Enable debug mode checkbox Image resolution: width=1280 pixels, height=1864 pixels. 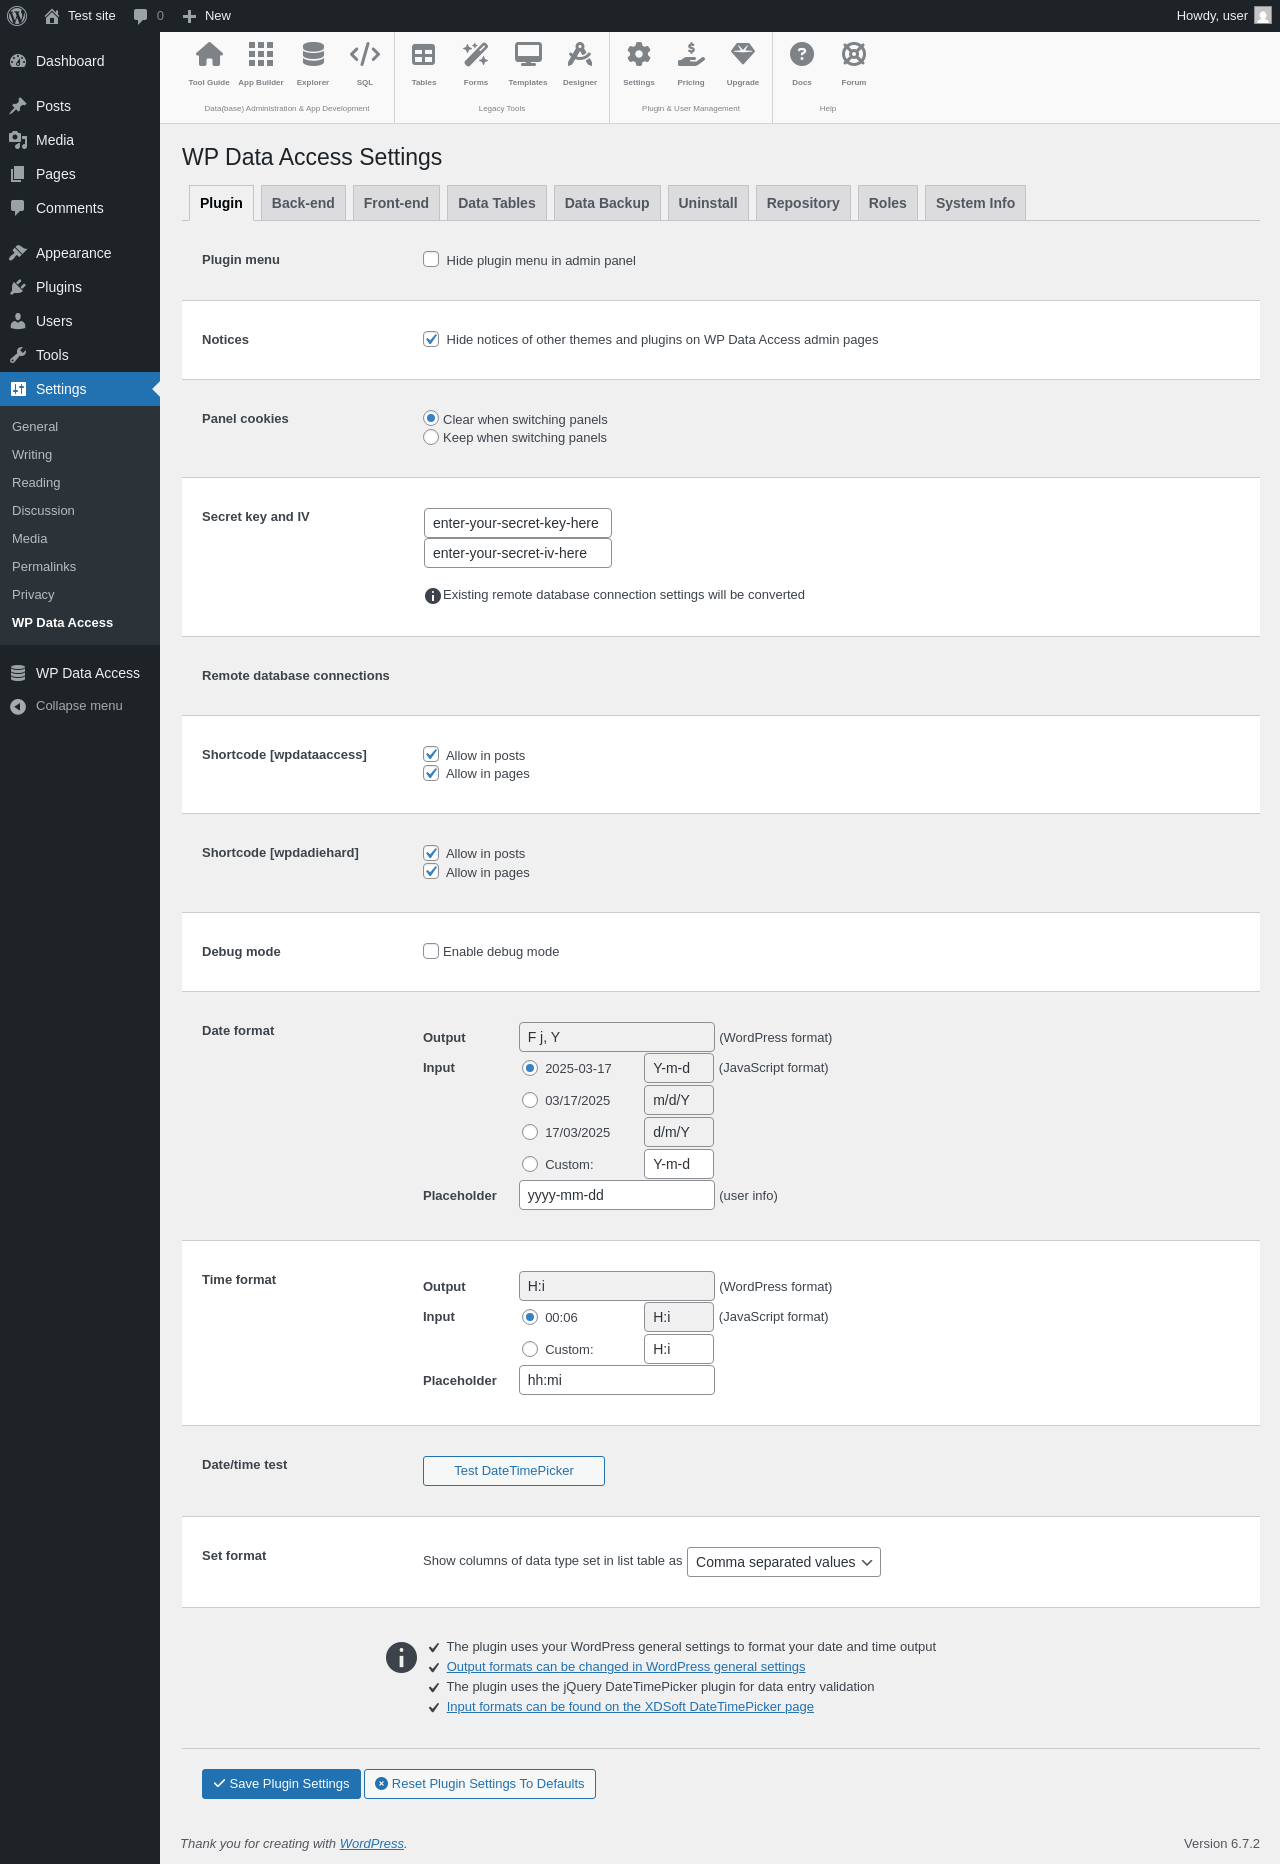[431, 951]
